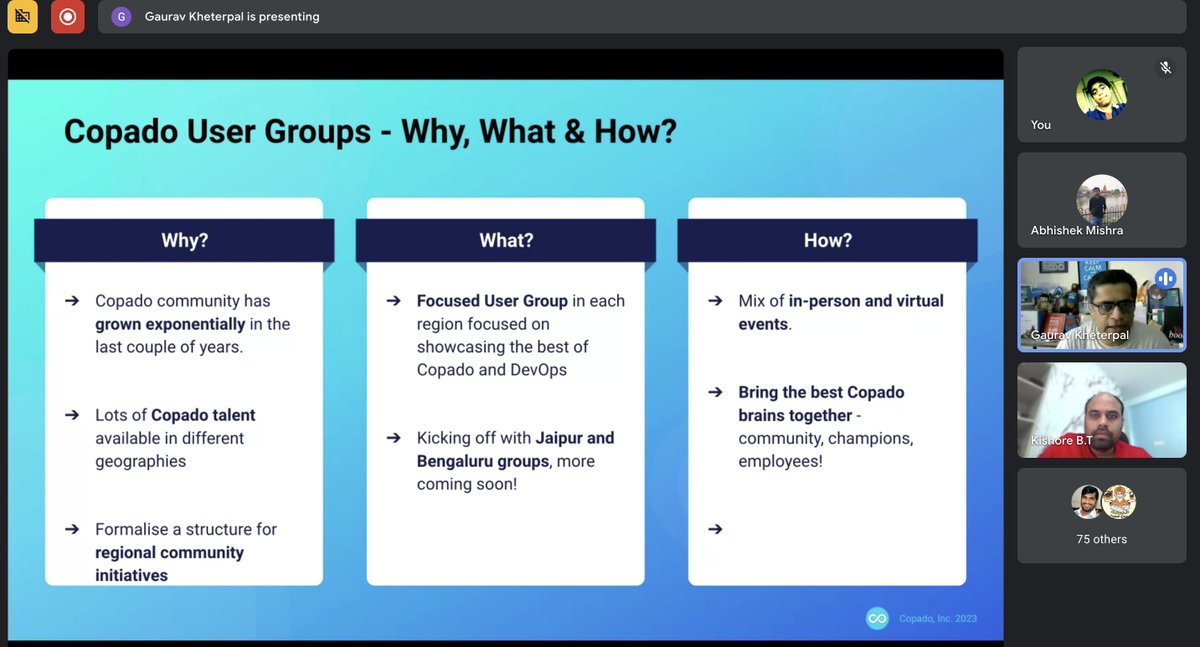
Task: Open the 75 others participants tile
Action: (x=1102, y=516)
